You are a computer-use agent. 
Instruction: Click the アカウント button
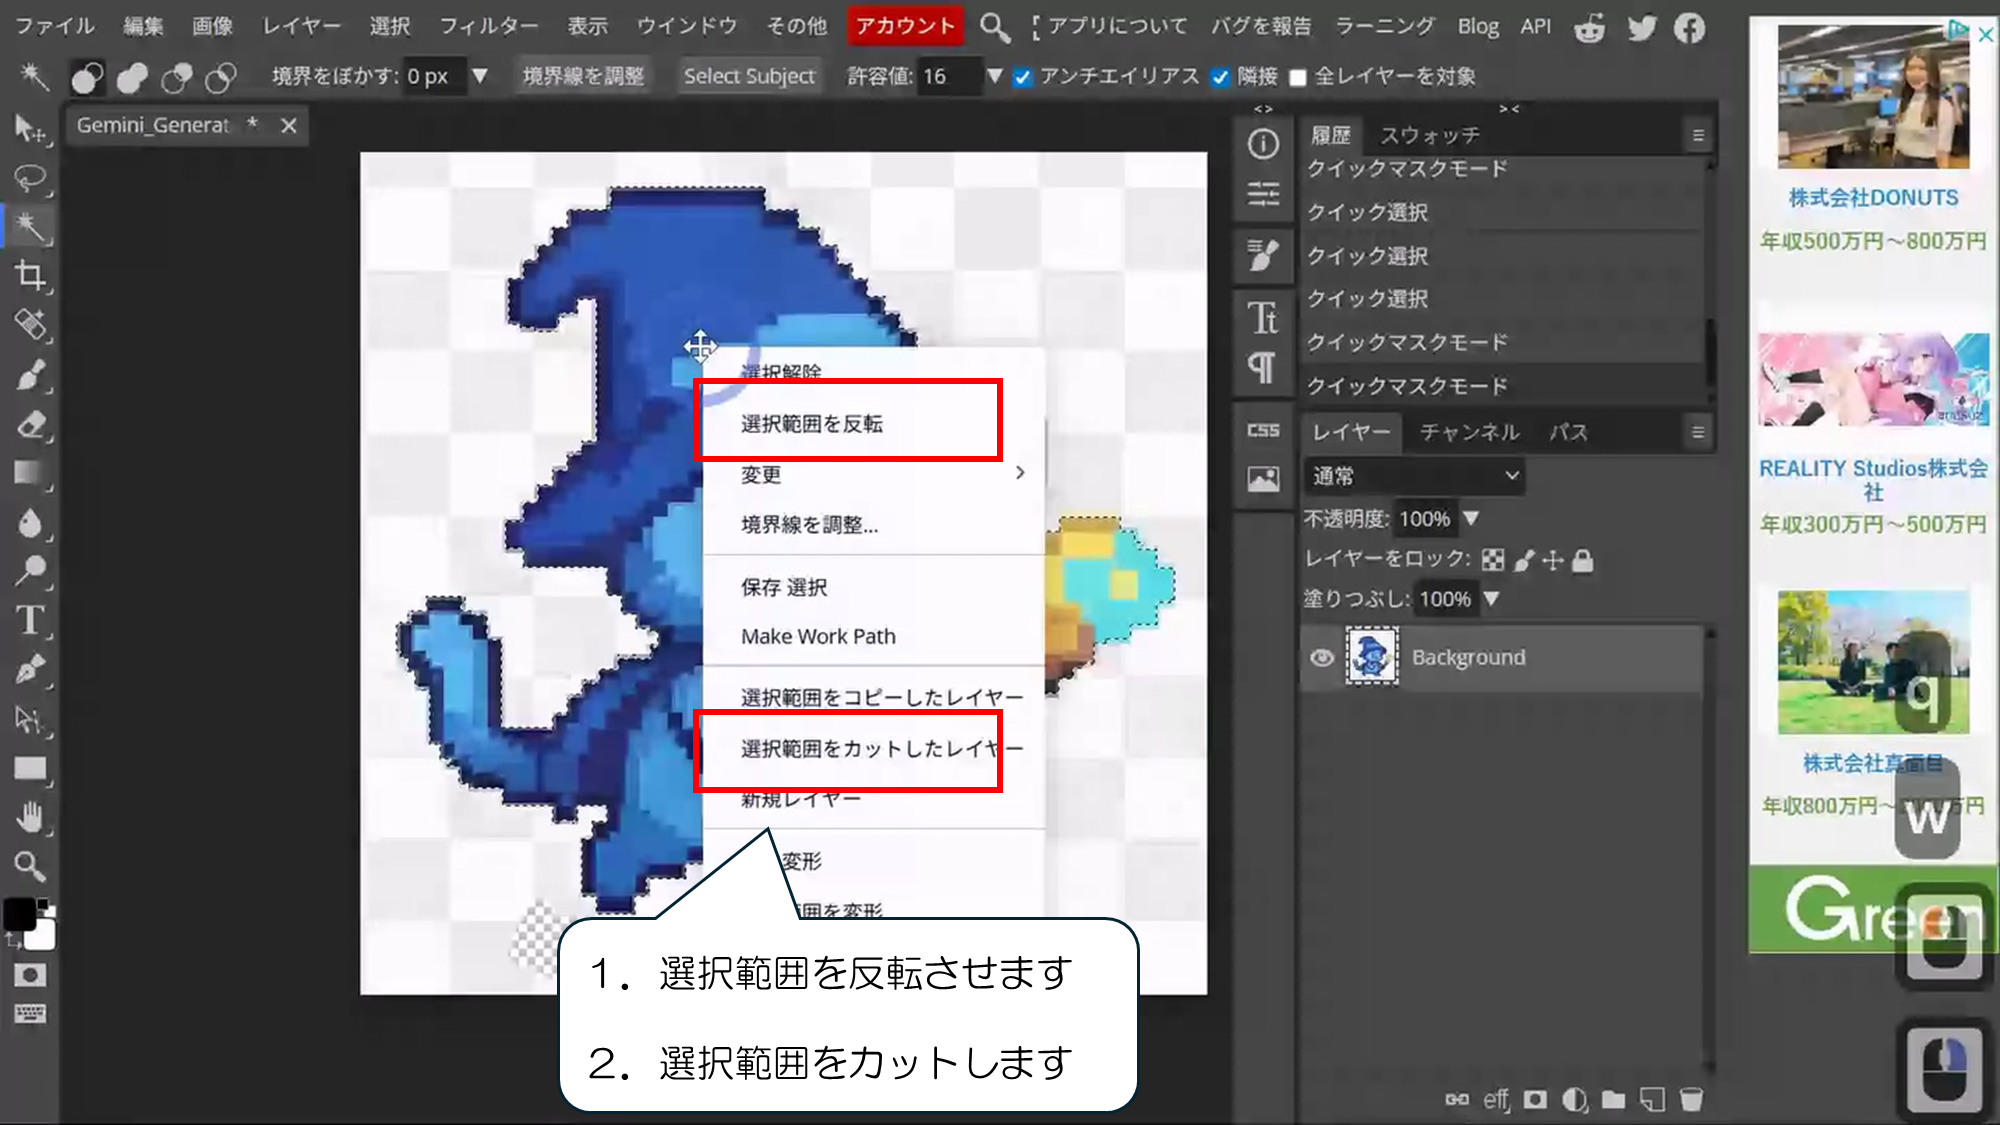tap(905, 26)
